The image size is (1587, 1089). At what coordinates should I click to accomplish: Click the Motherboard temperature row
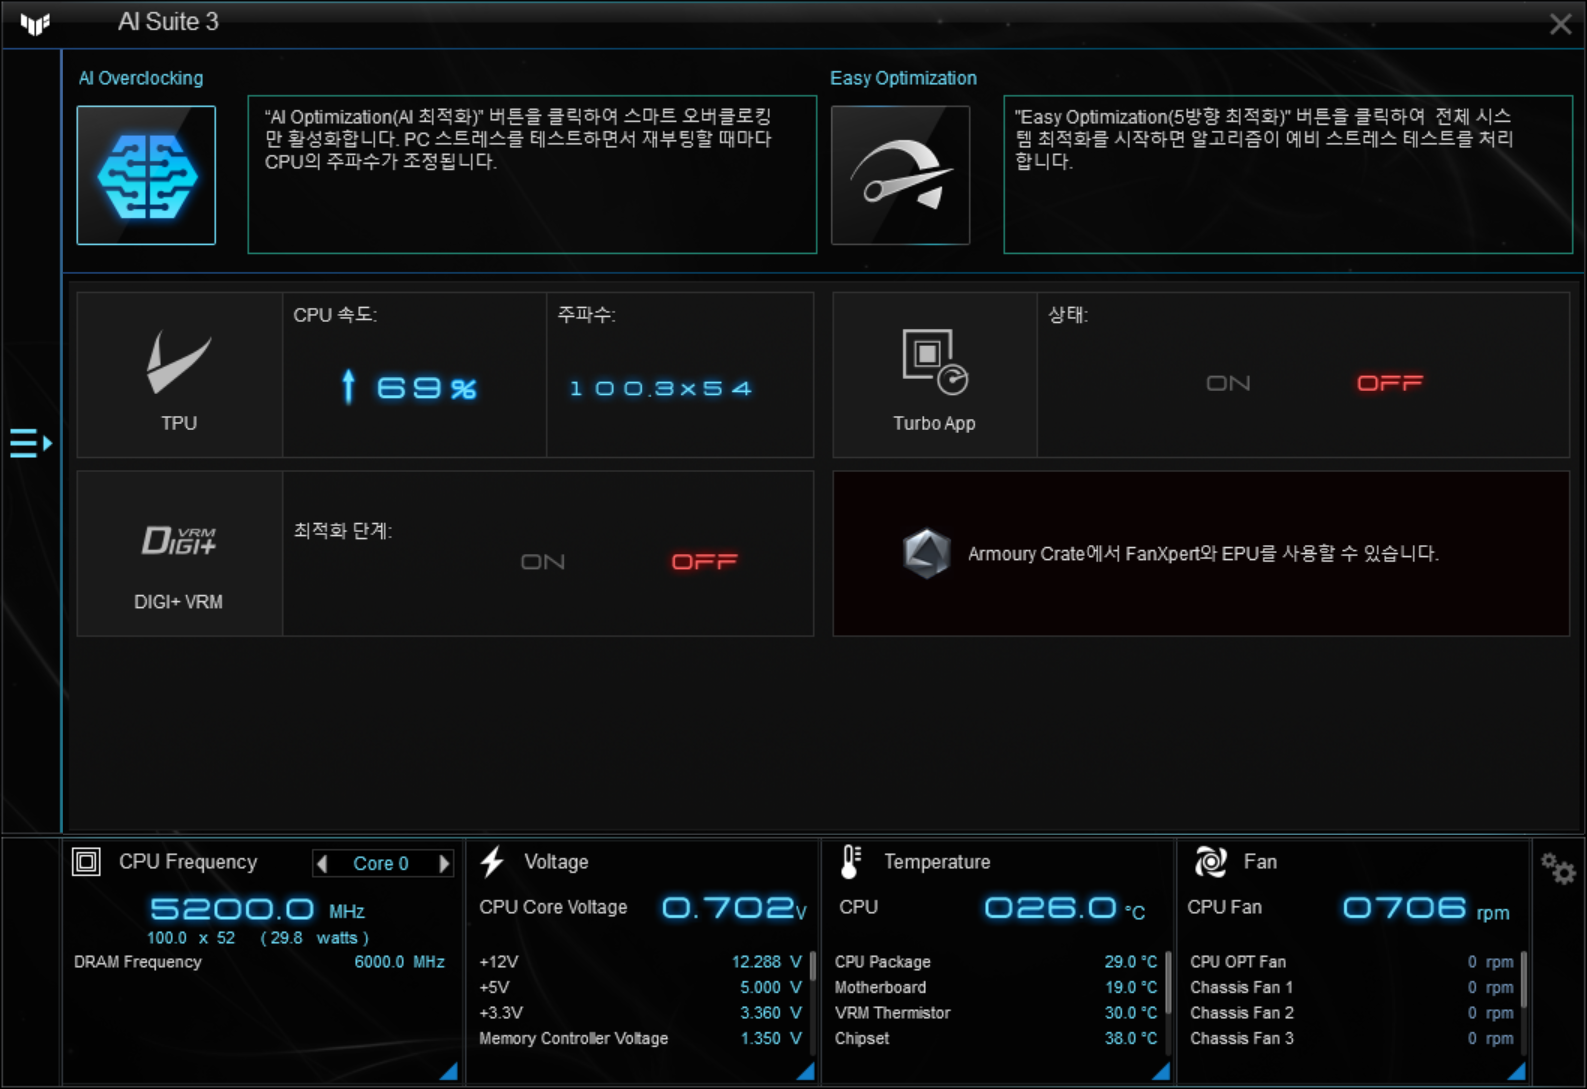tap(996, 987)
